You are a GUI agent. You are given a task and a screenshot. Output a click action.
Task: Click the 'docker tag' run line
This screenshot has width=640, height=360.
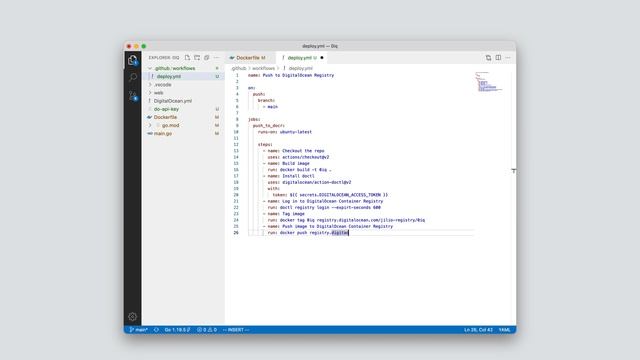(x=346, y=220)
